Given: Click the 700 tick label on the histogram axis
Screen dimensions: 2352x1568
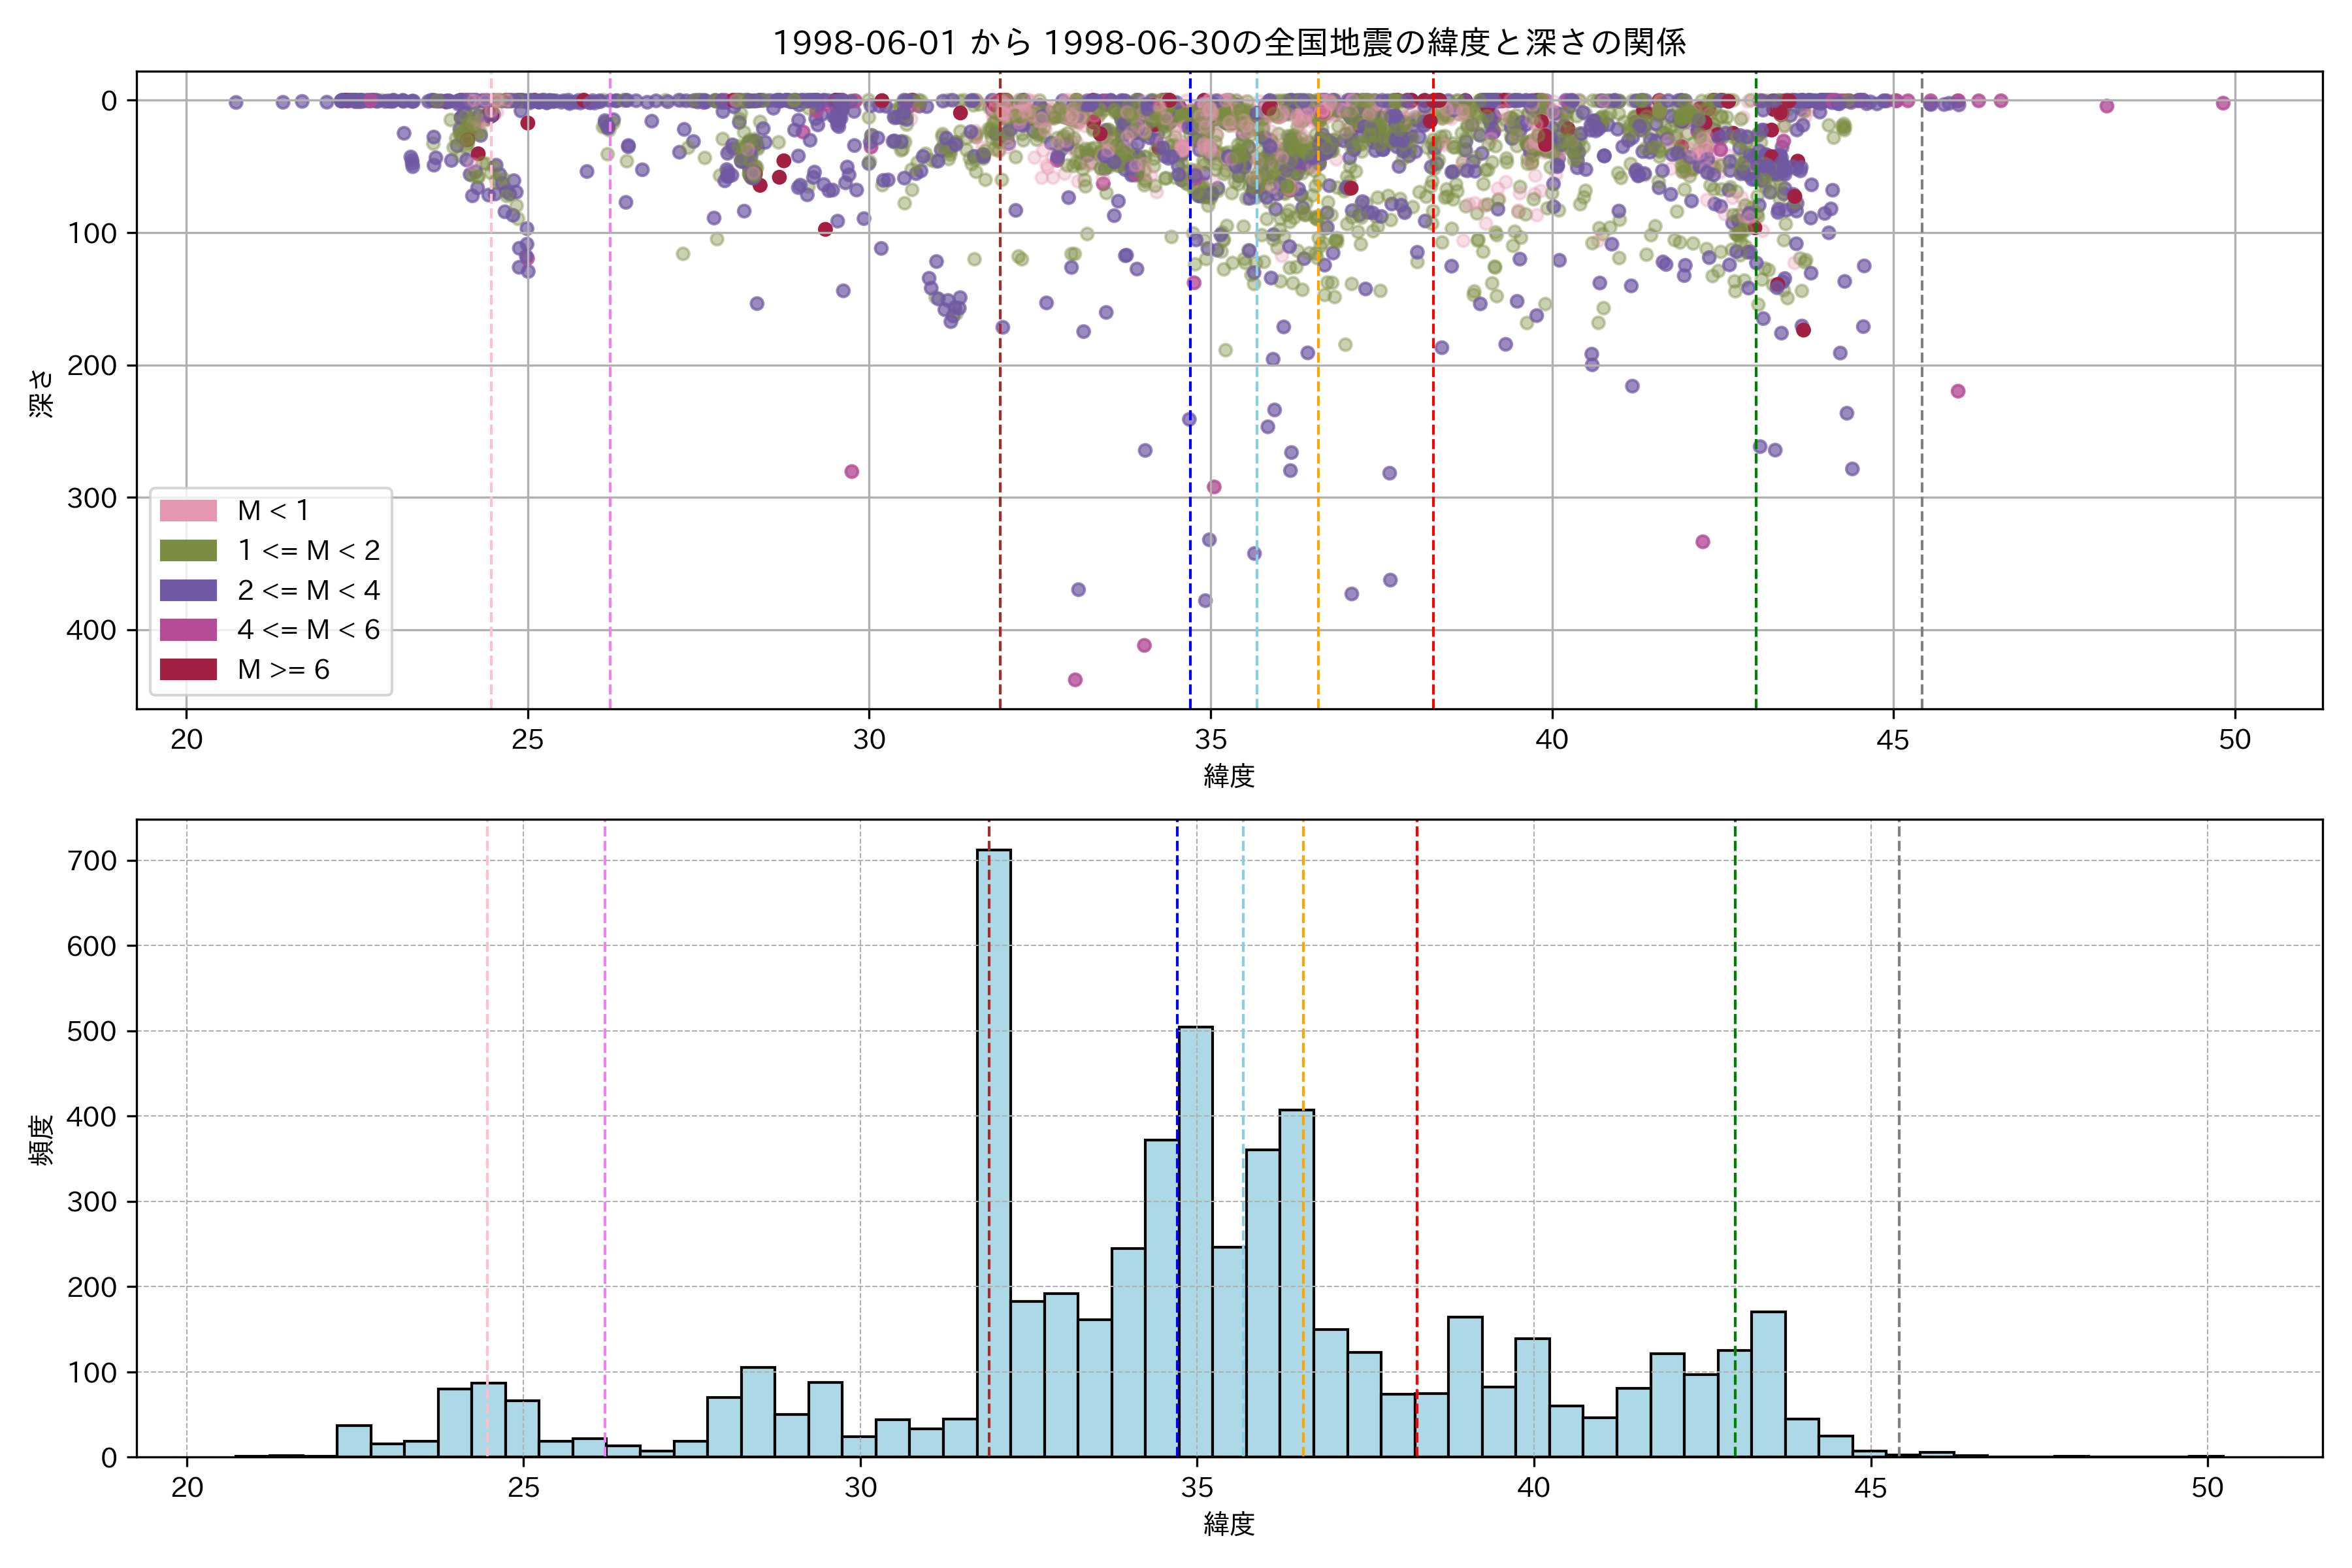Looking at the screenshot, I should pyautogui.click(x=92, y=861).
